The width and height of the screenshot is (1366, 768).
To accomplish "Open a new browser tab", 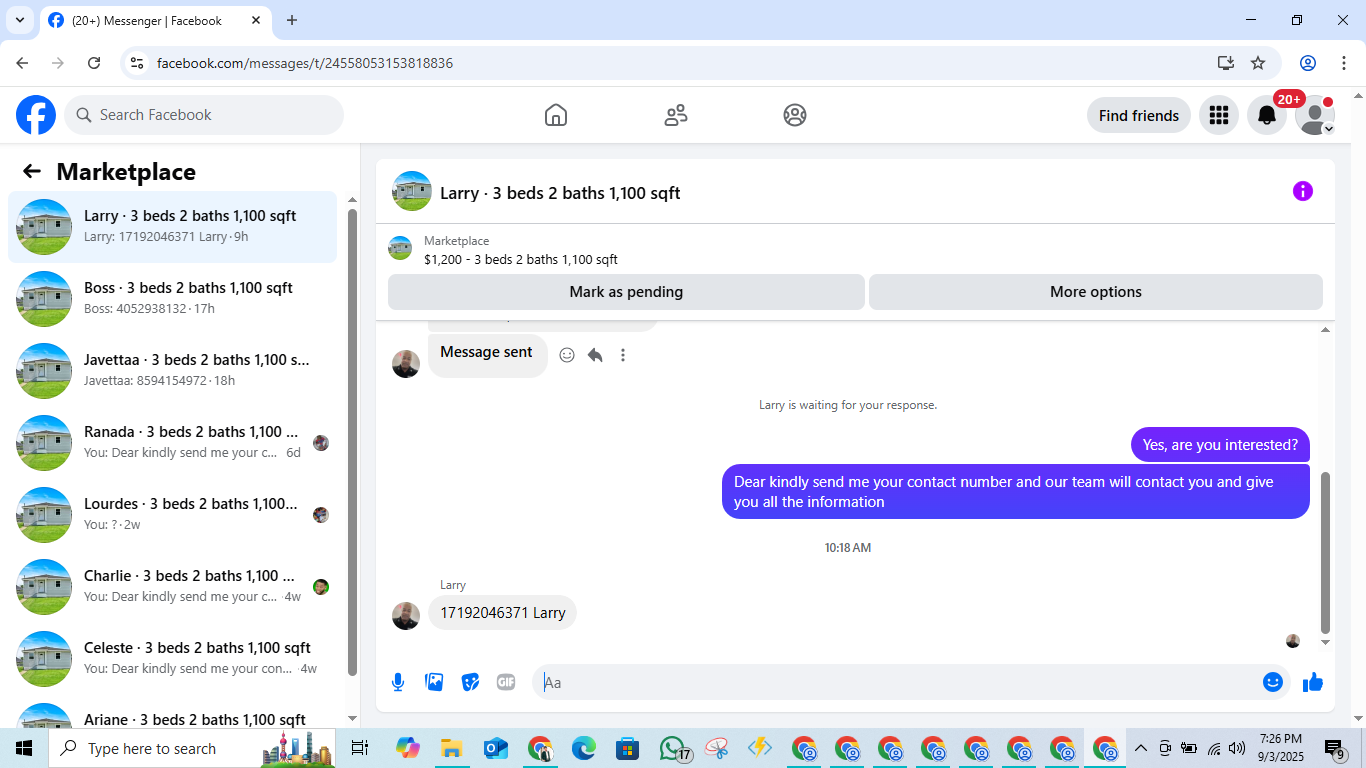I will pos(292,20).
